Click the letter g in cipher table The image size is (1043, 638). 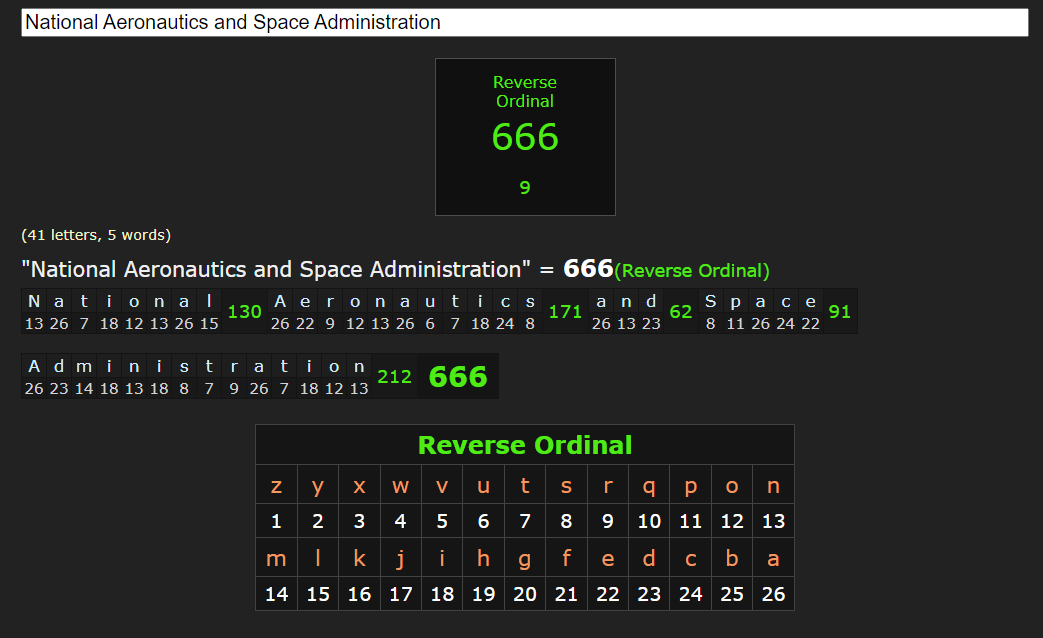point(525,558)
